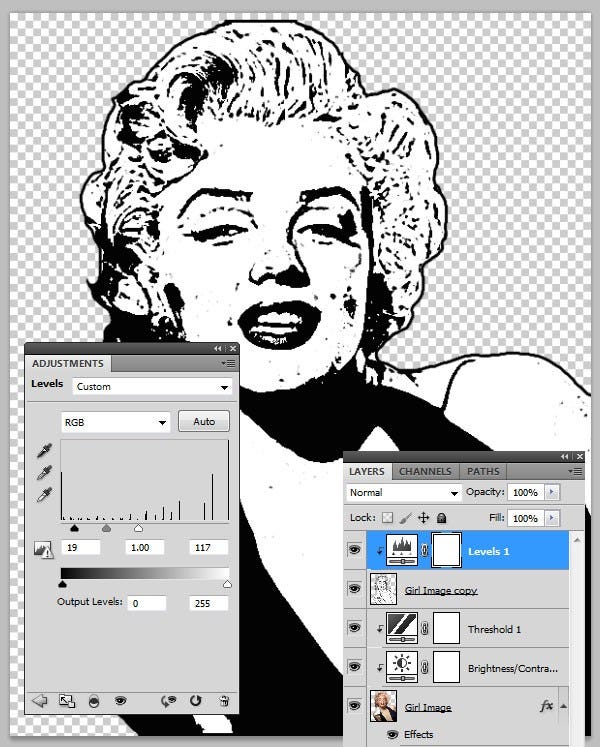Open Levels preset dropdown showing Custom
The height and width of the screenshot is (747, 600).
[x=153, y=387]
